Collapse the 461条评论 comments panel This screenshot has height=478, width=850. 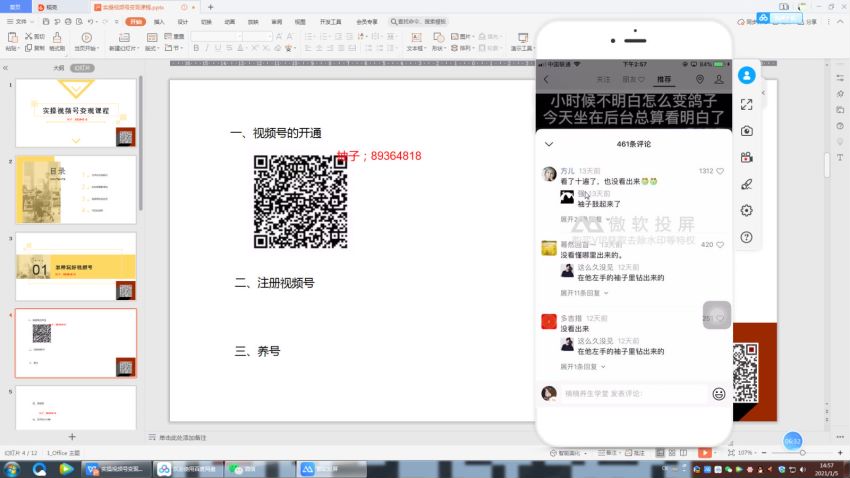(x=549, y=144)
